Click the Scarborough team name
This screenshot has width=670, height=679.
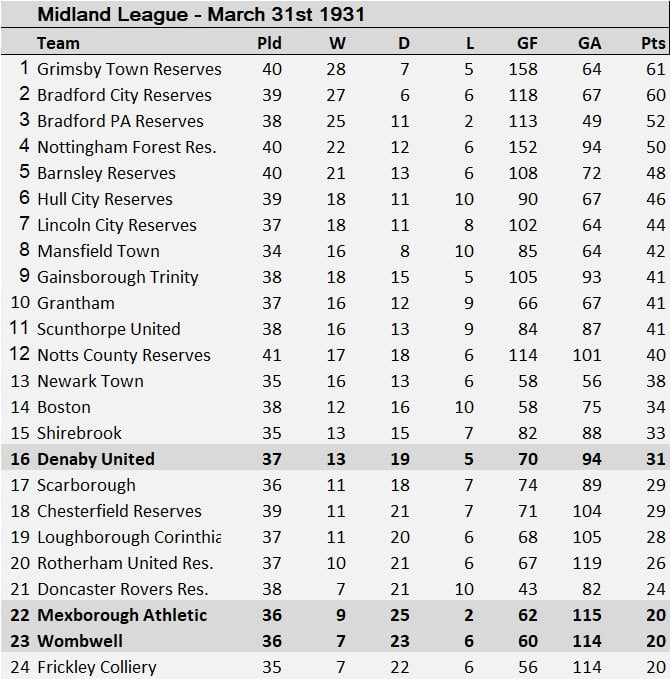click(86, 485)
